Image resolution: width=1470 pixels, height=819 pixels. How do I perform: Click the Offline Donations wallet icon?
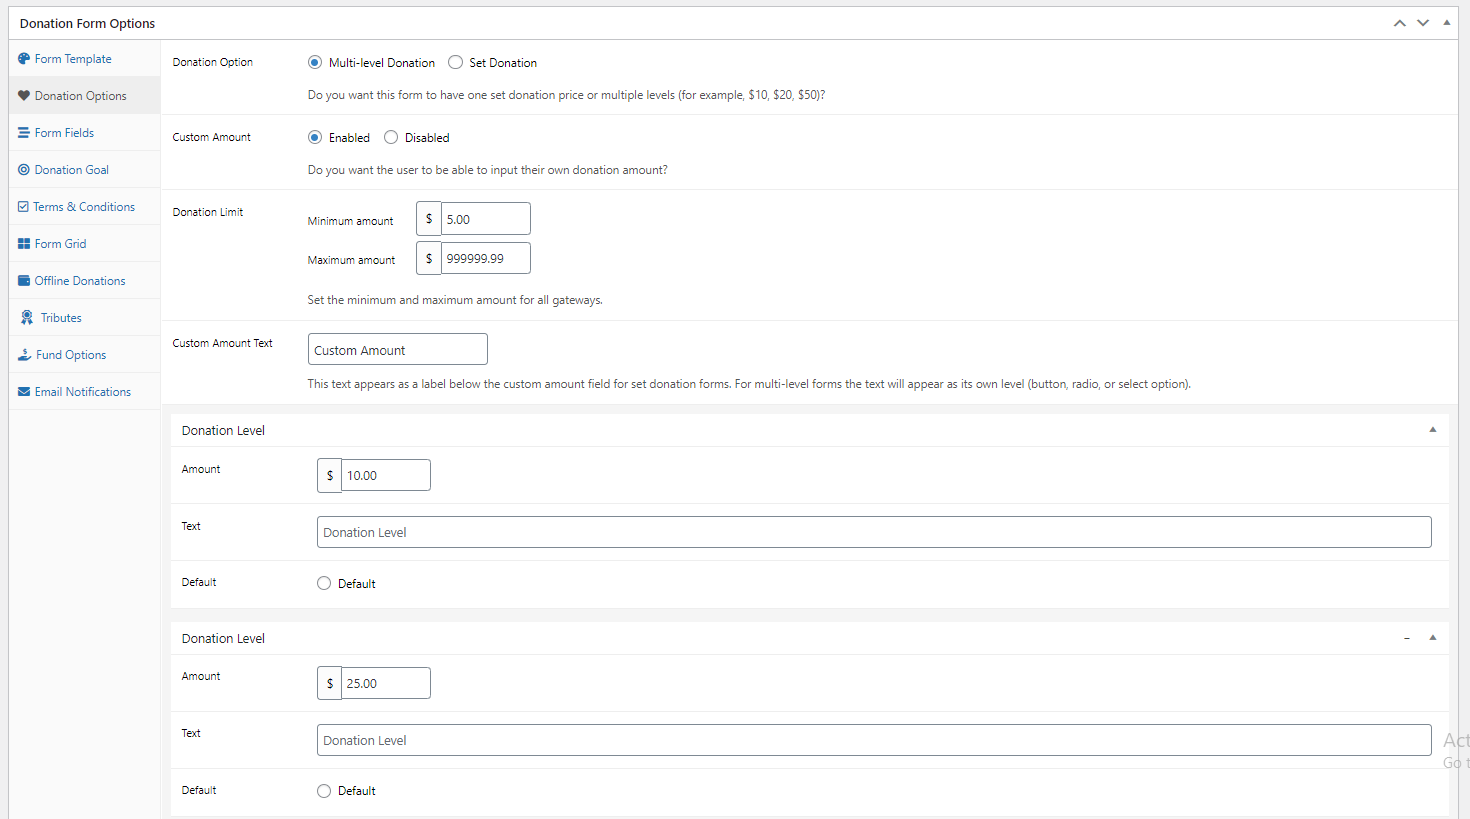pyautogui.click(x=24, y=281)
